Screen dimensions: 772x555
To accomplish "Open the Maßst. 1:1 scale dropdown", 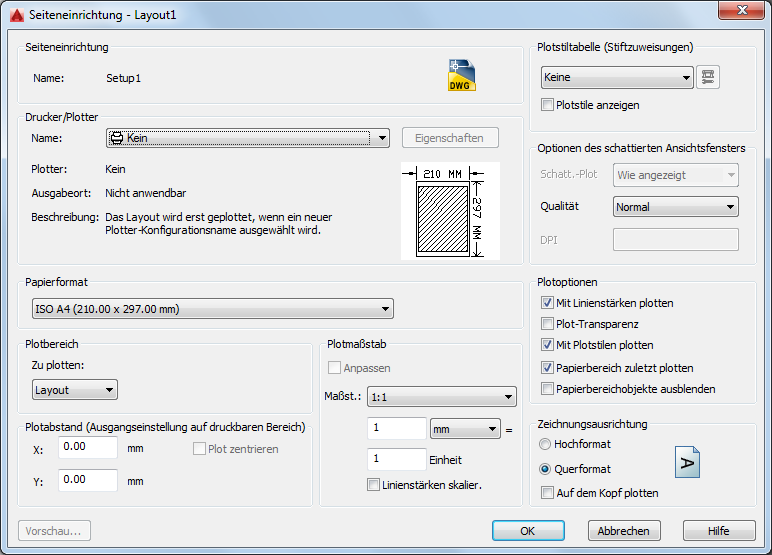I will click(442, 397).
